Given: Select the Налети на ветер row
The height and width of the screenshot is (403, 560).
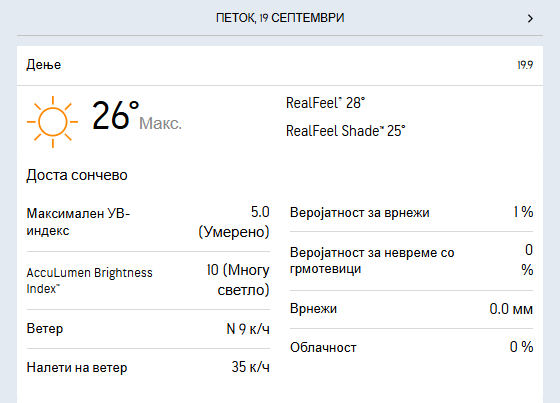Looking at the screenshot, I should tap(148, 367).
